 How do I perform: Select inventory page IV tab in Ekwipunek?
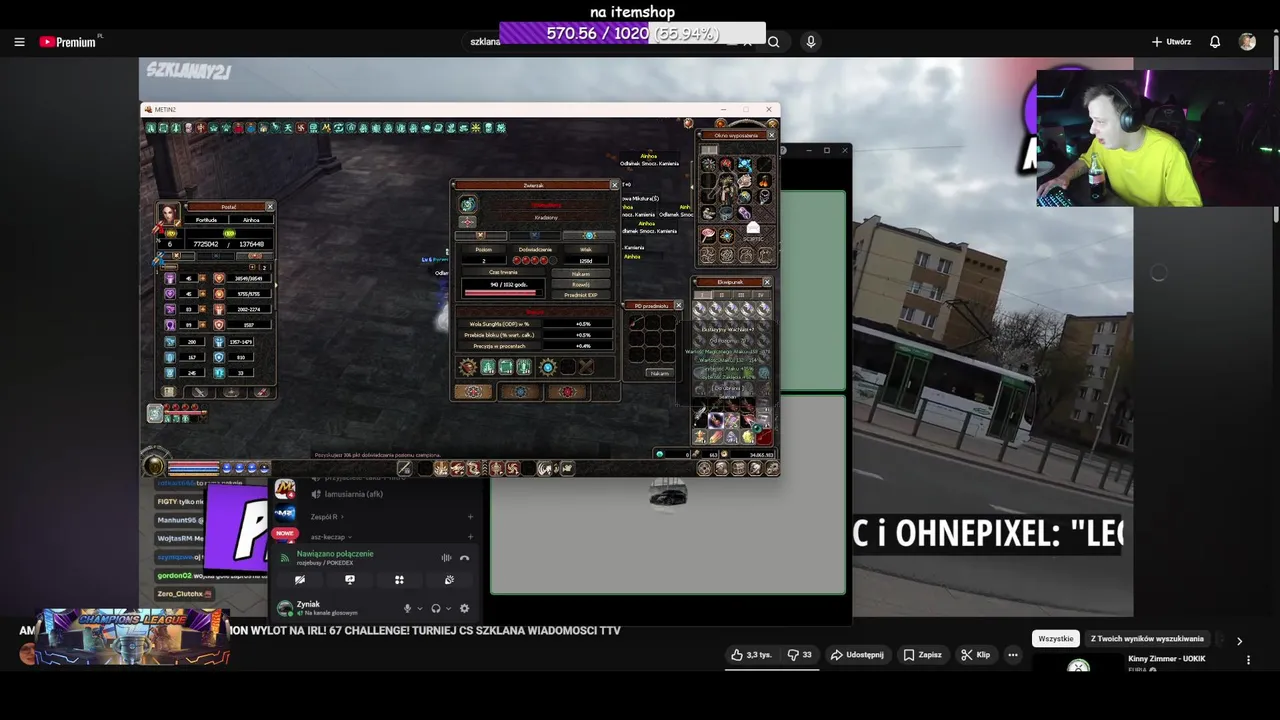760,295
